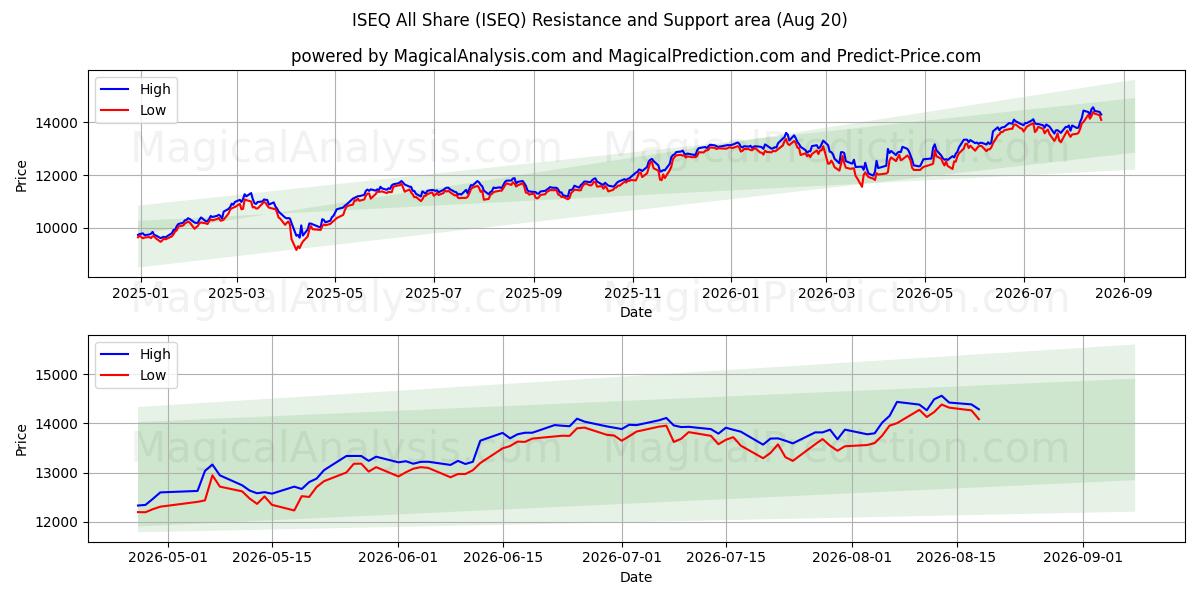Click the April 2025 low dip on the top chart
Viewport: 1200px width, 600px height.
pos(296,247)
